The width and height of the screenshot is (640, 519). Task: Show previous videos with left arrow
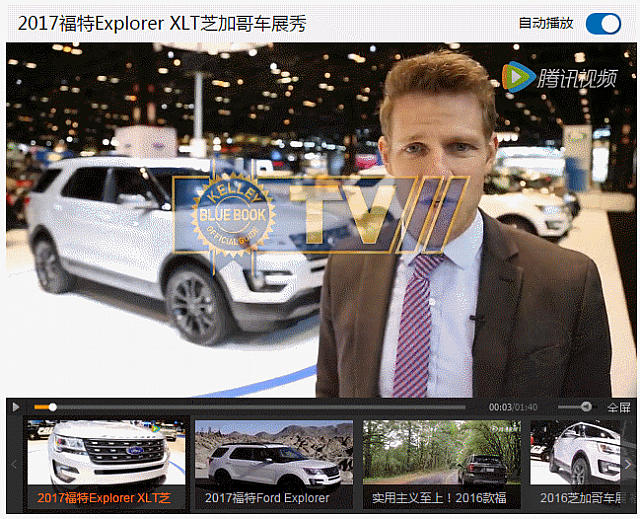click(x=14, y=464)
